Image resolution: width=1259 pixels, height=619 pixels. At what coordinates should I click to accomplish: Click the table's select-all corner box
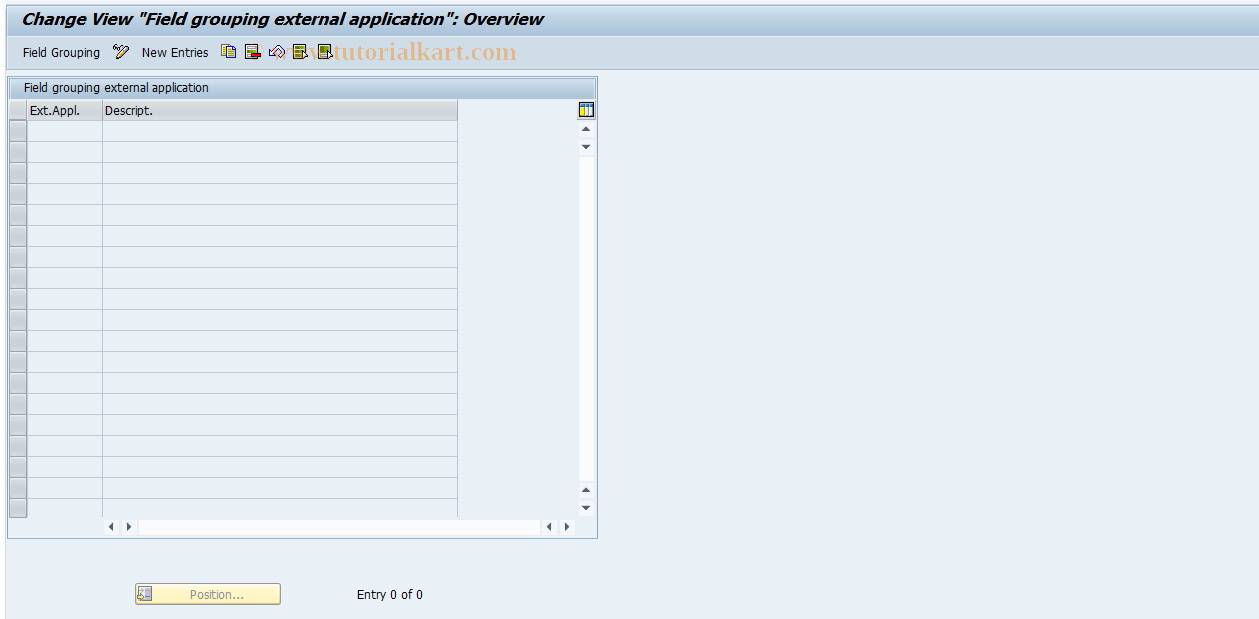coord(18,110)
